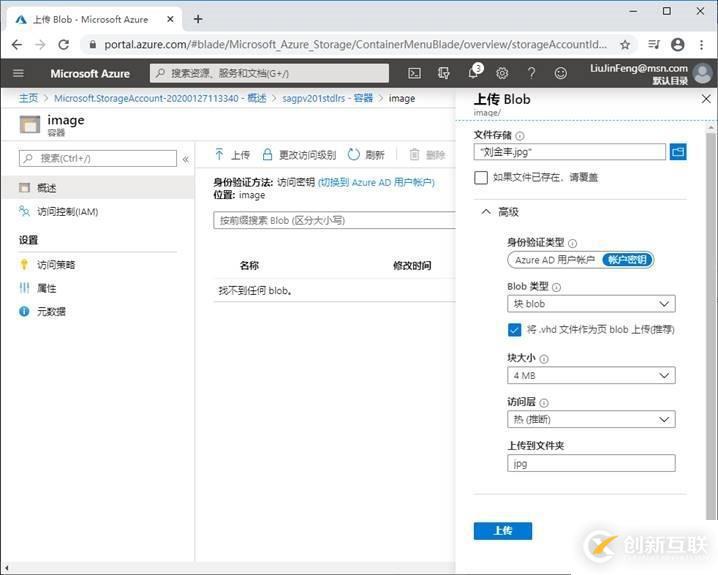Select Azure AD 用户帐户 authentication option
Screen dimensions: 718x575
click(554, 260)
